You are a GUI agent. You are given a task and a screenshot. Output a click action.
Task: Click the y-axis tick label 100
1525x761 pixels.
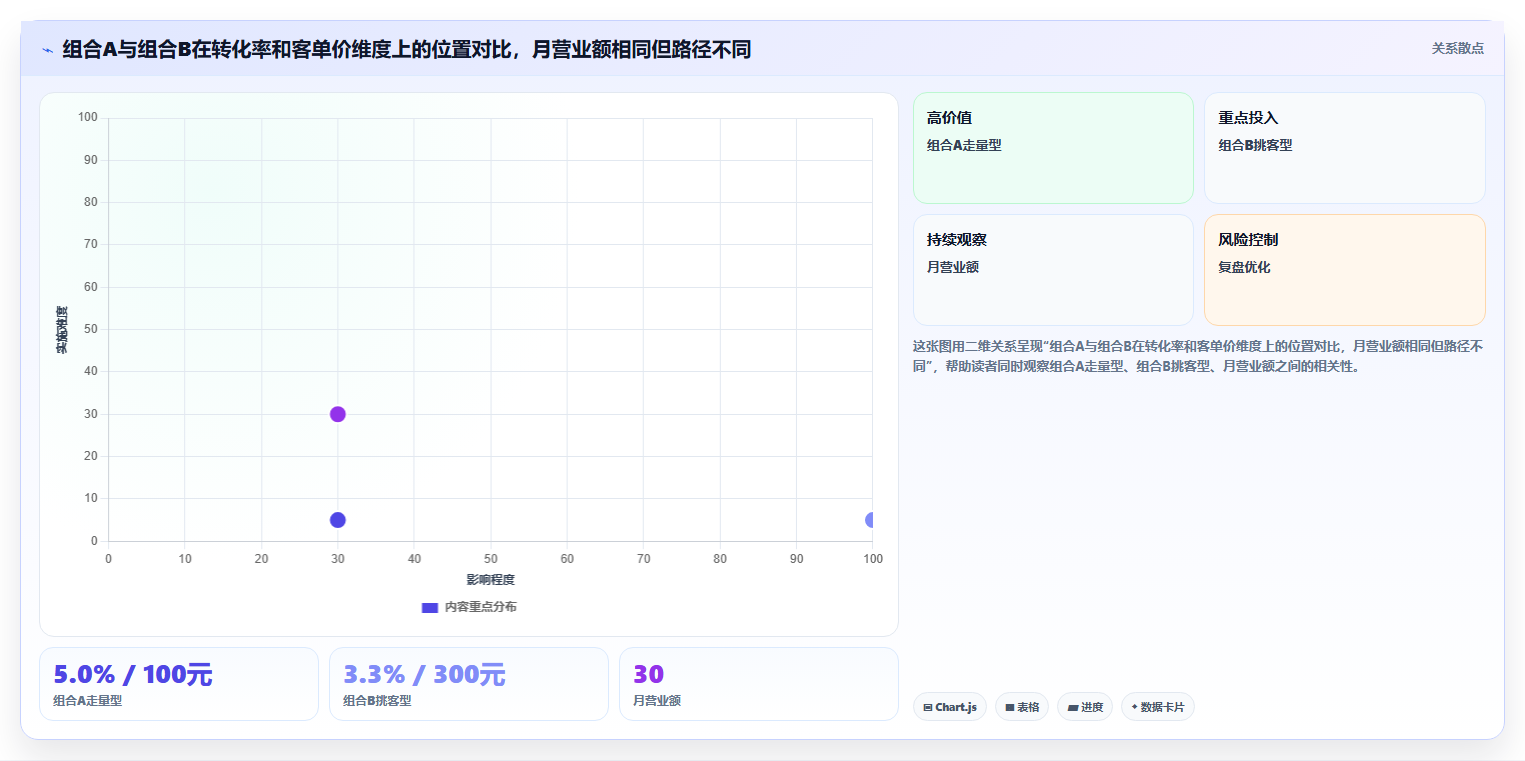[x=88, y=117]
